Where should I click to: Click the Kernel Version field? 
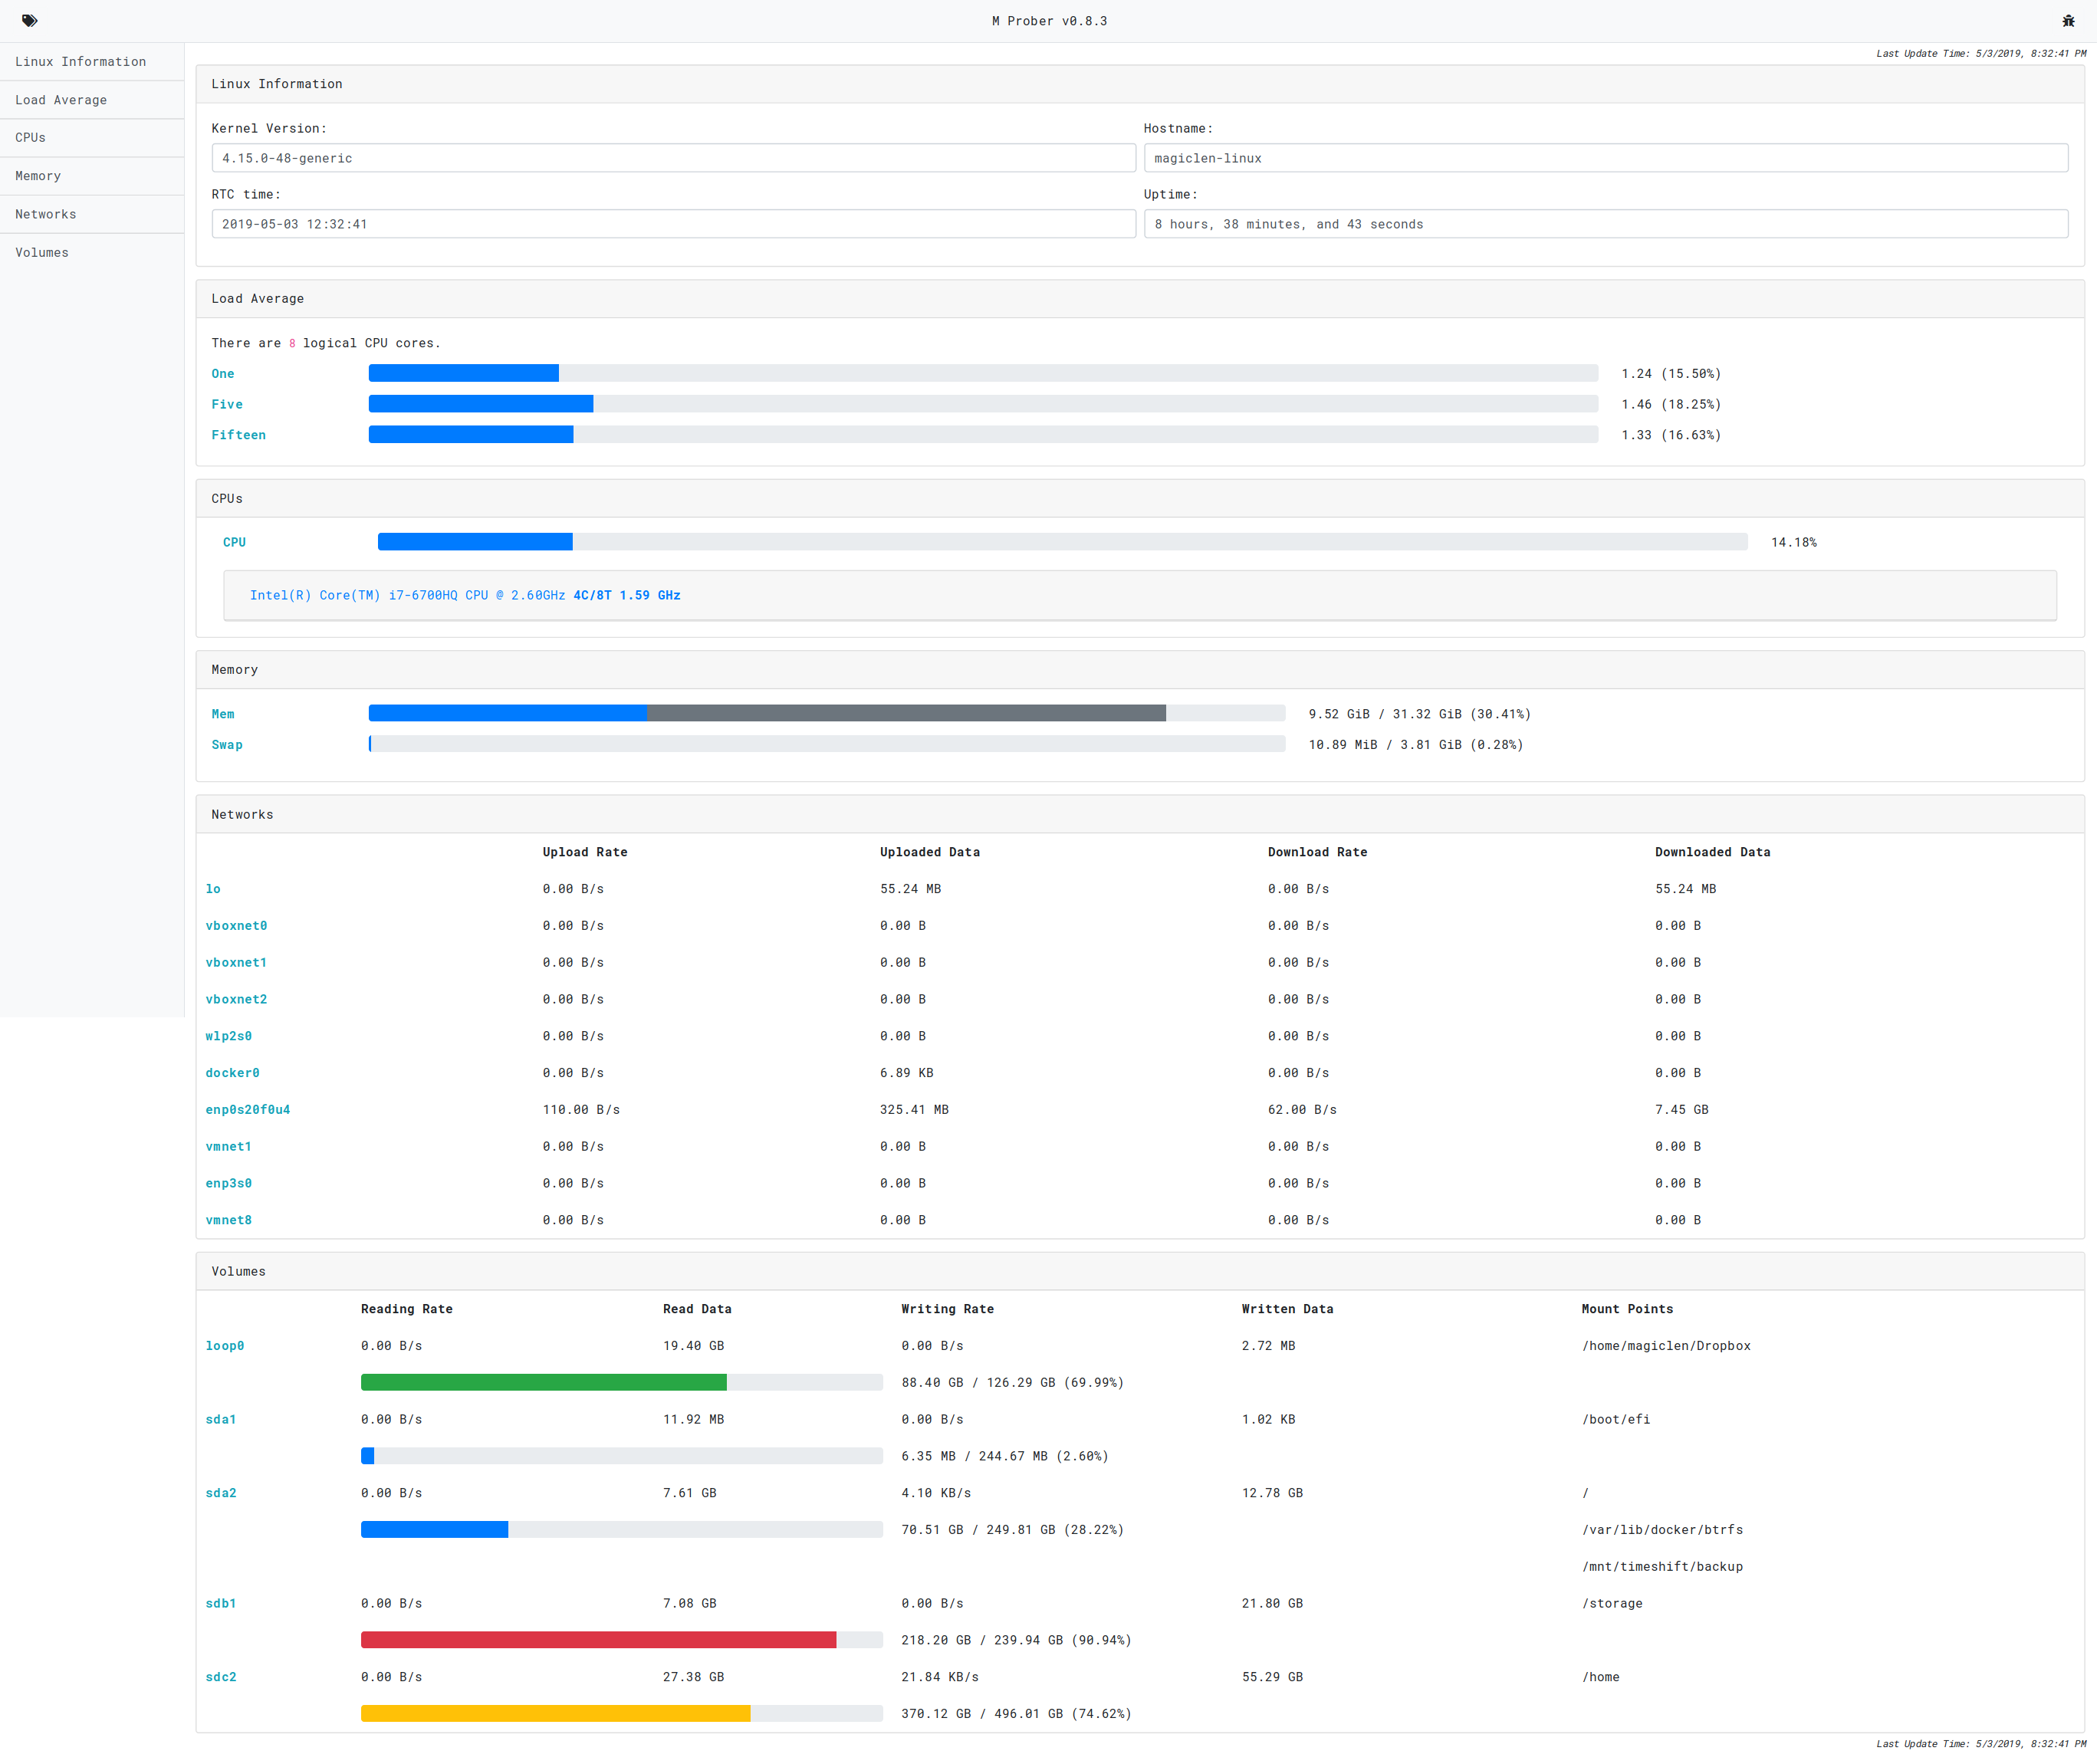[x=673, y=158]
